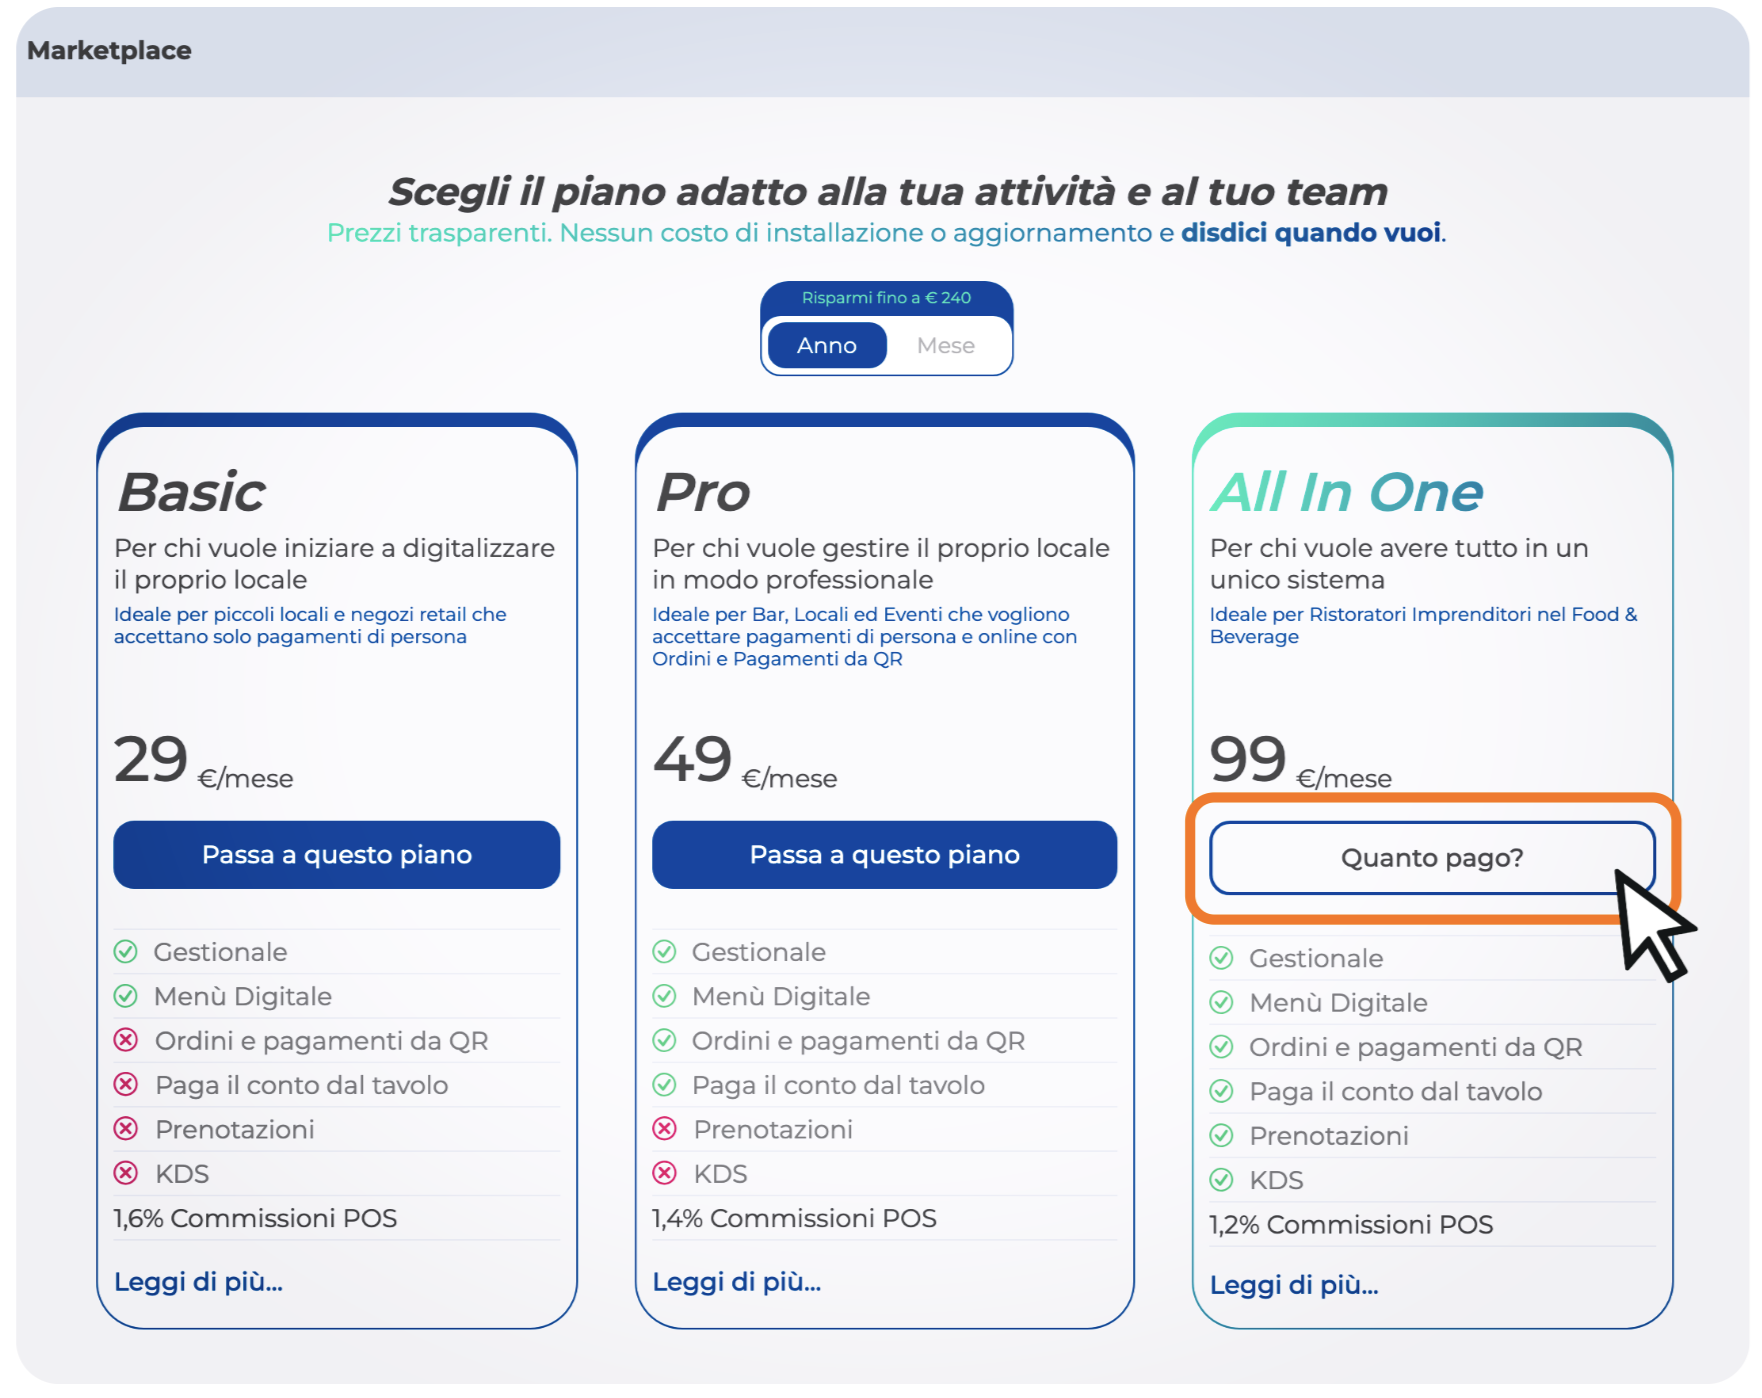
Task: Switch billing to Mese
Action: (945, 345)
